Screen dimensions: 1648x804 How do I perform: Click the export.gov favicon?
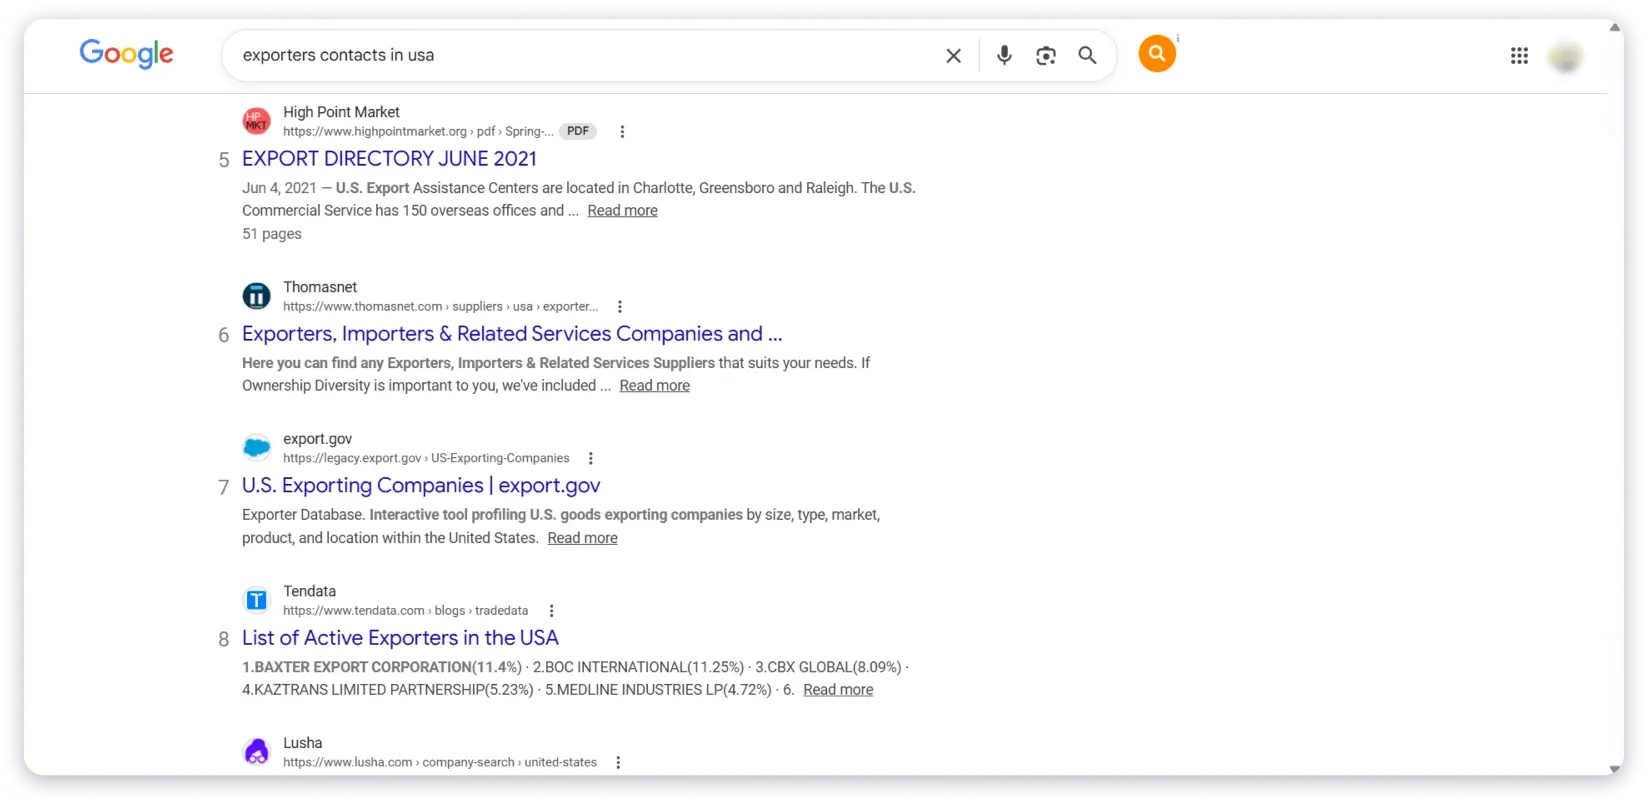coord(257,448)
